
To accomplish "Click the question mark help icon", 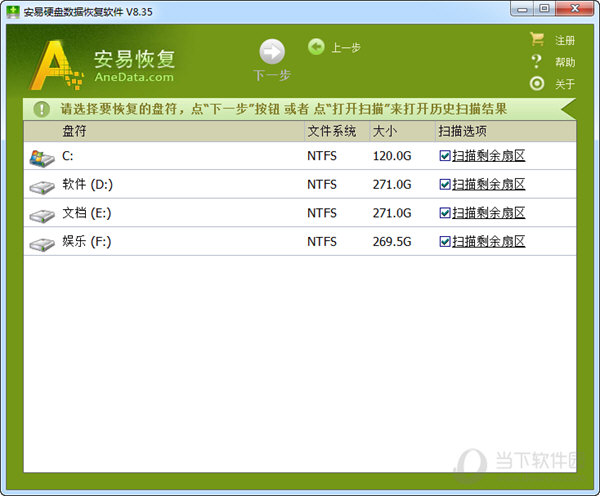I will [537, 61].
